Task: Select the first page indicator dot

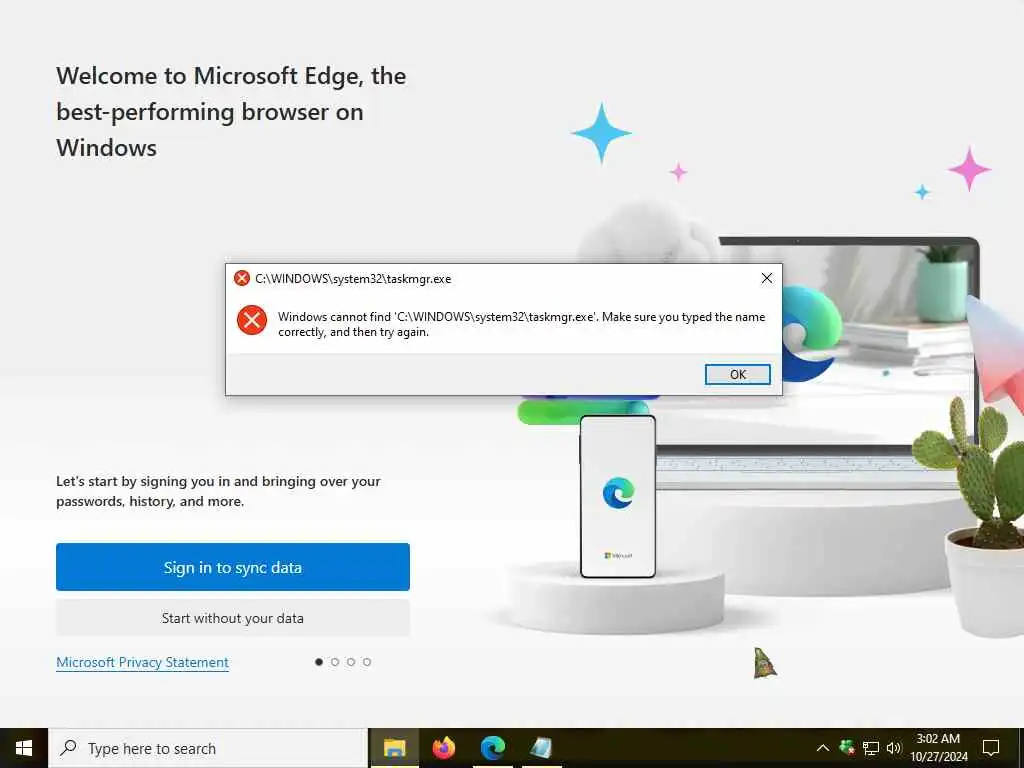Action: 319,662
